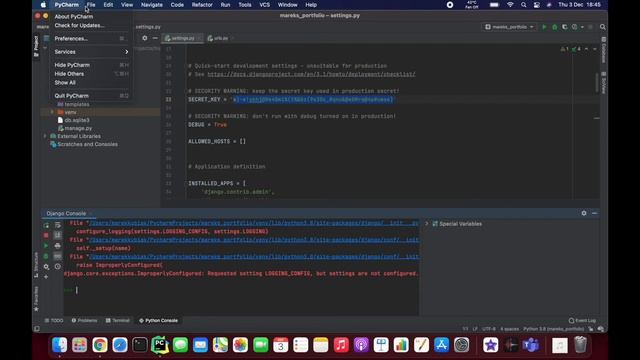This screenshot has width=640, height=360.
Task: Select manage.py in the project tree
Action: (78, 128)
